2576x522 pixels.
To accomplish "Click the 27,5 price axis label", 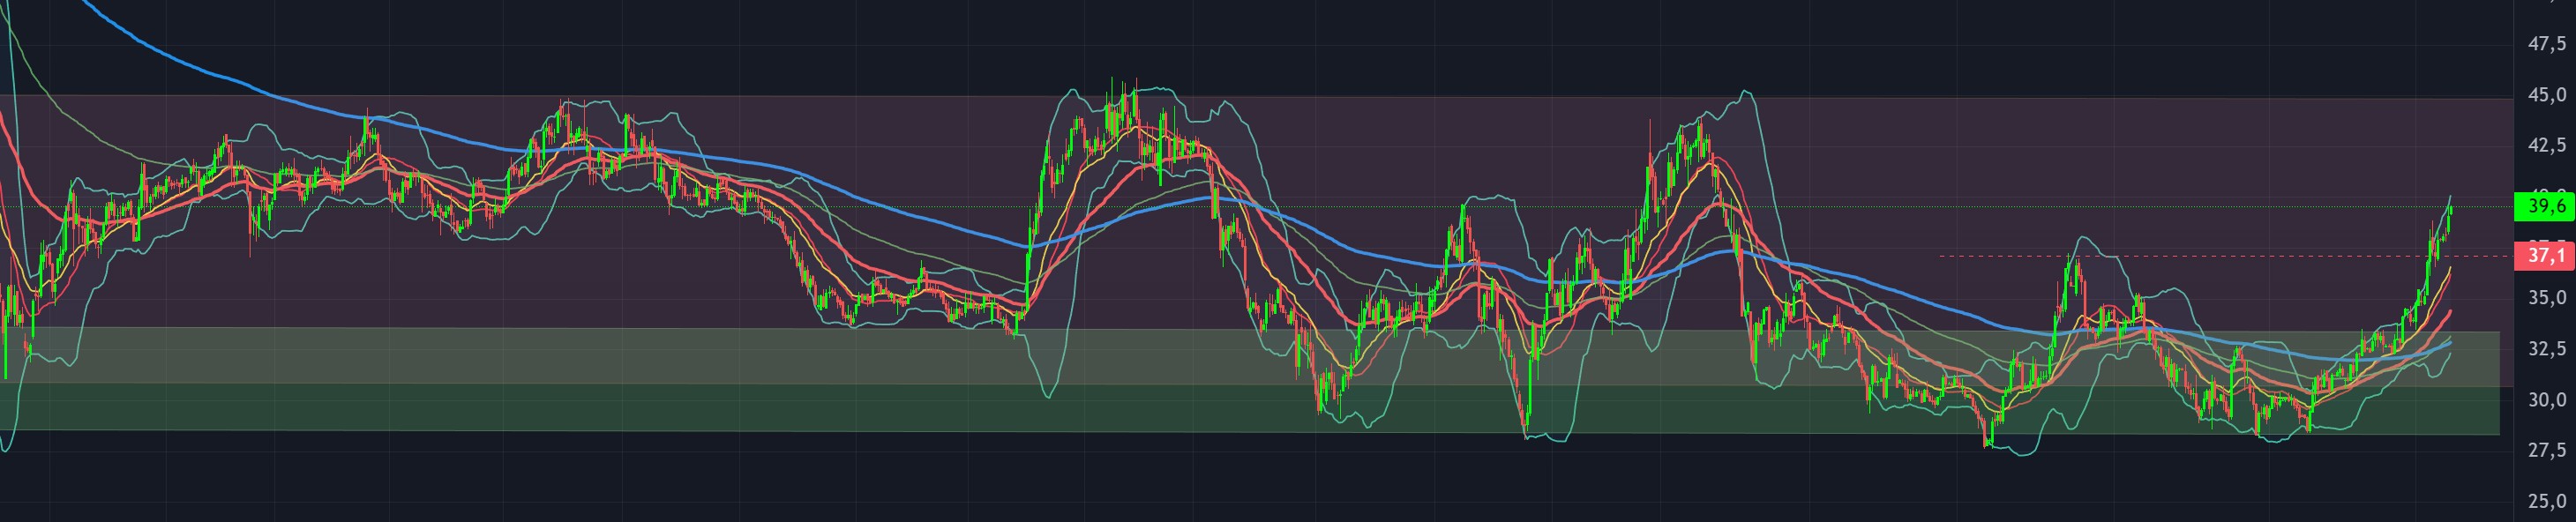I will 2546,451.
